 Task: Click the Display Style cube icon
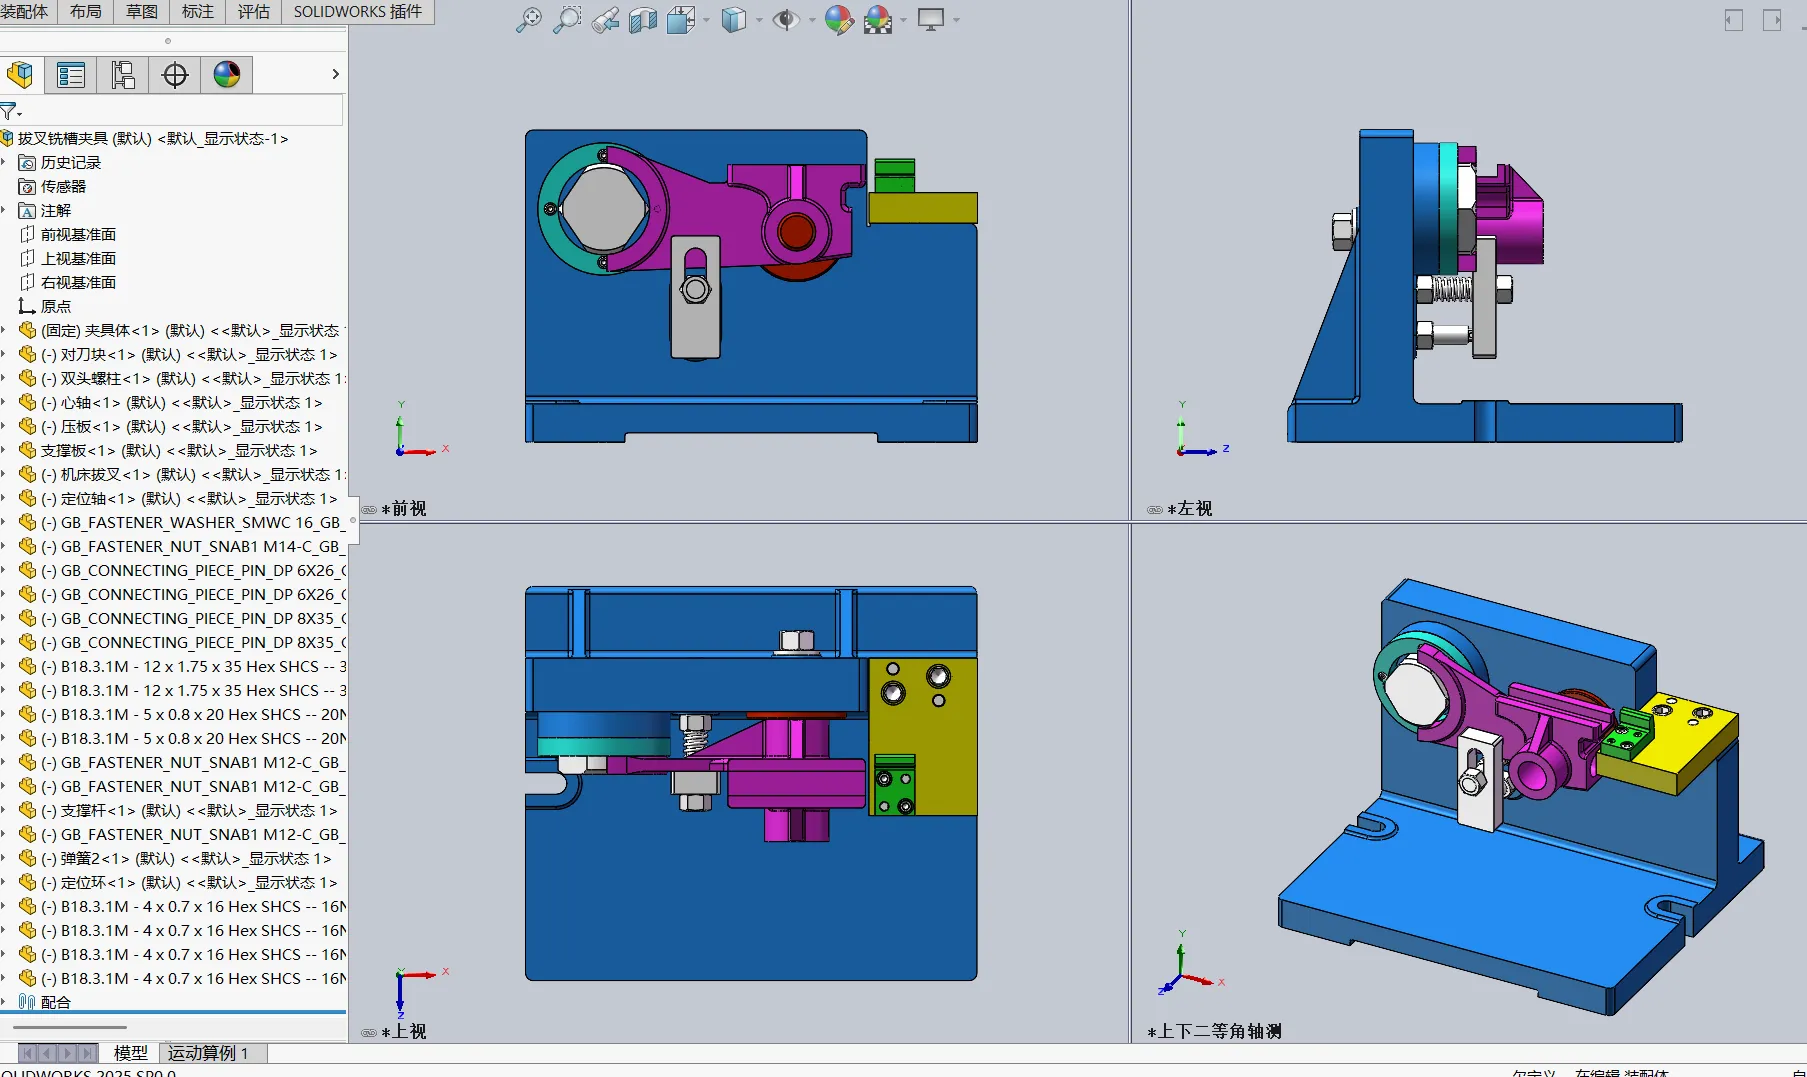734,19
